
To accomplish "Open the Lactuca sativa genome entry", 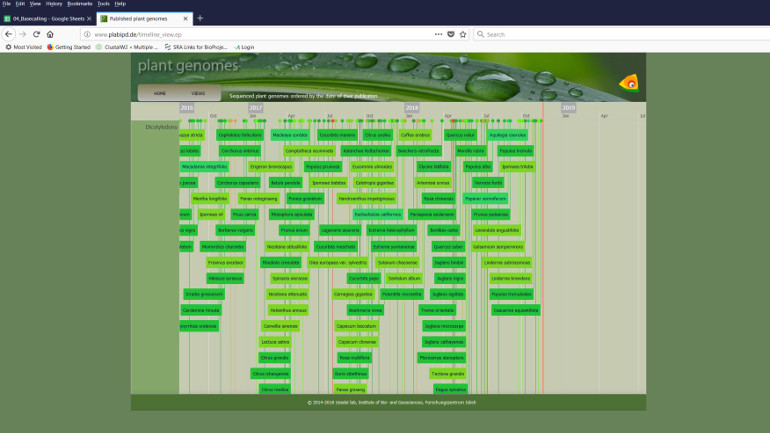I will (x=275, y=342).
